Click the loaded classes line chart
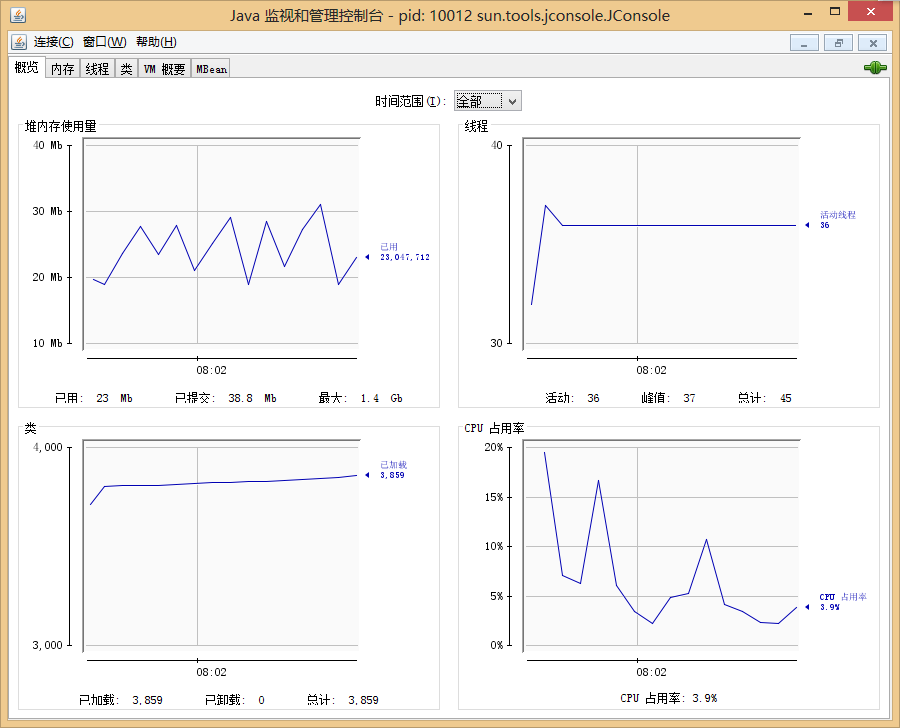 222,546
